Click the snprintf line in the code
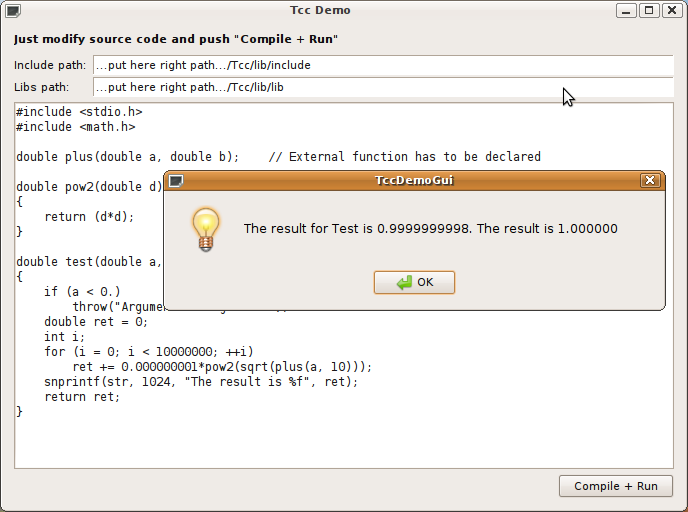This screenshot has height=512, width=688. (x=200, y=382)
